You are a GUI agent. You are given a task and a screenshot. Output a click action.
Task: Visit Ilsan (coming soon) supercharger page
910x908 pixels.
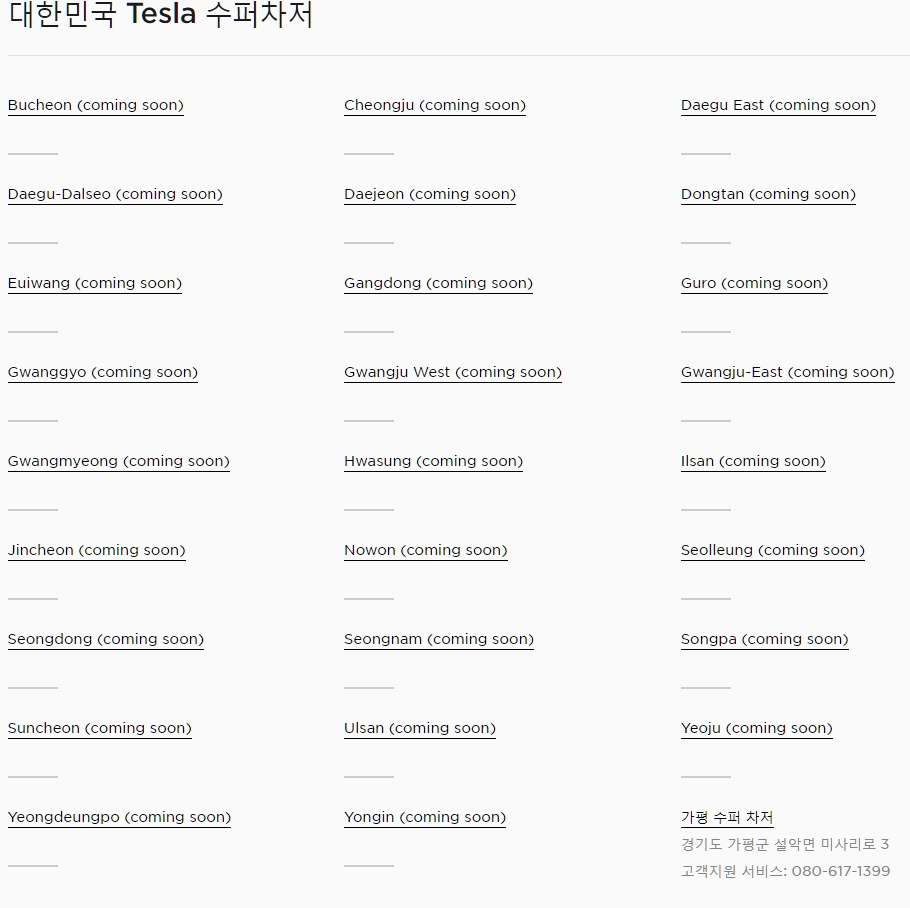pyautogui.click(x=753, y=462)
